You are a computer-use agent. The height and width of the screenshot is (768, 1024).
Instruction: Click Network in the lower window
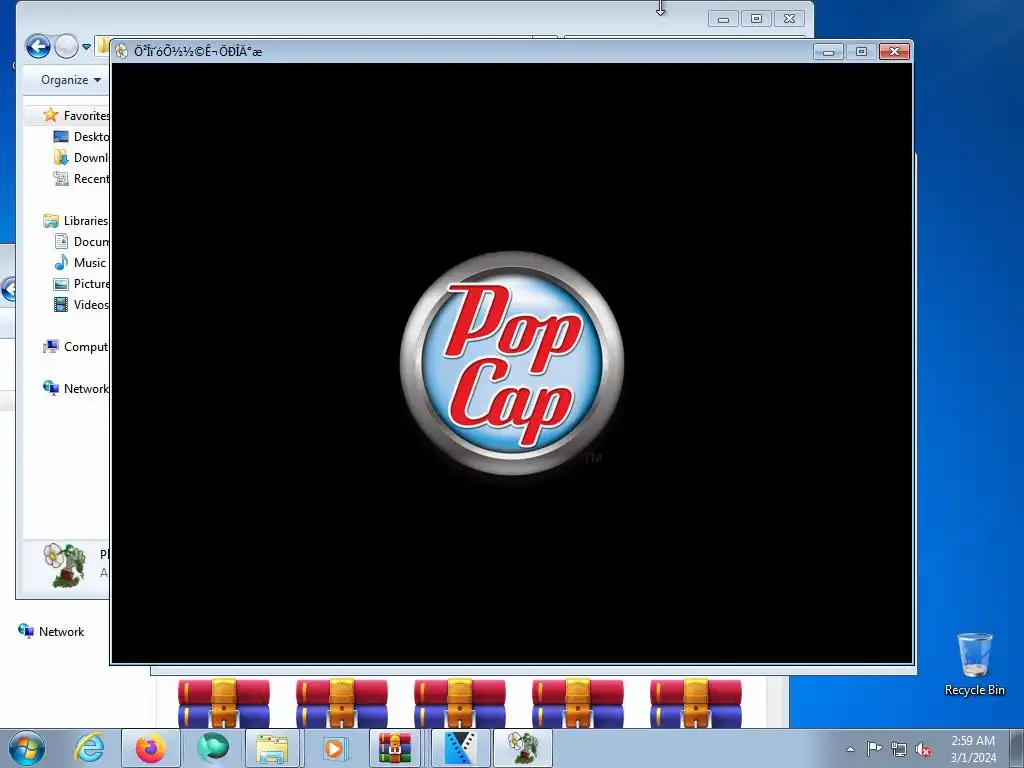(52, 632)
